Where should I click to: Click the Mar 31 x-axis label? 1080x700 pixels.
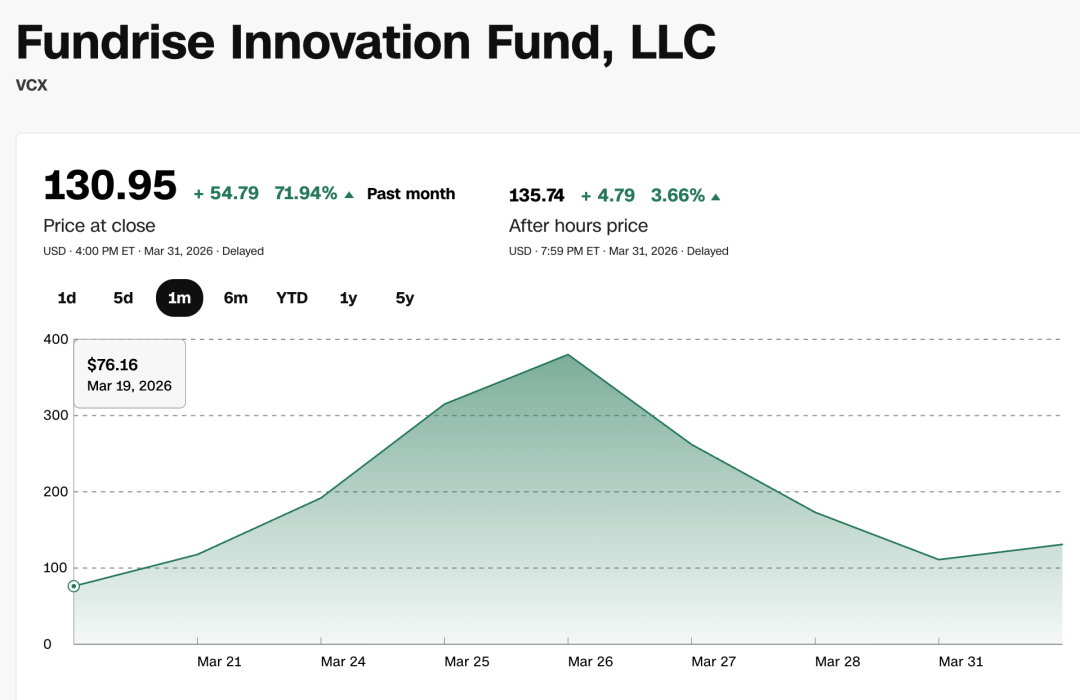coord(960,661)
